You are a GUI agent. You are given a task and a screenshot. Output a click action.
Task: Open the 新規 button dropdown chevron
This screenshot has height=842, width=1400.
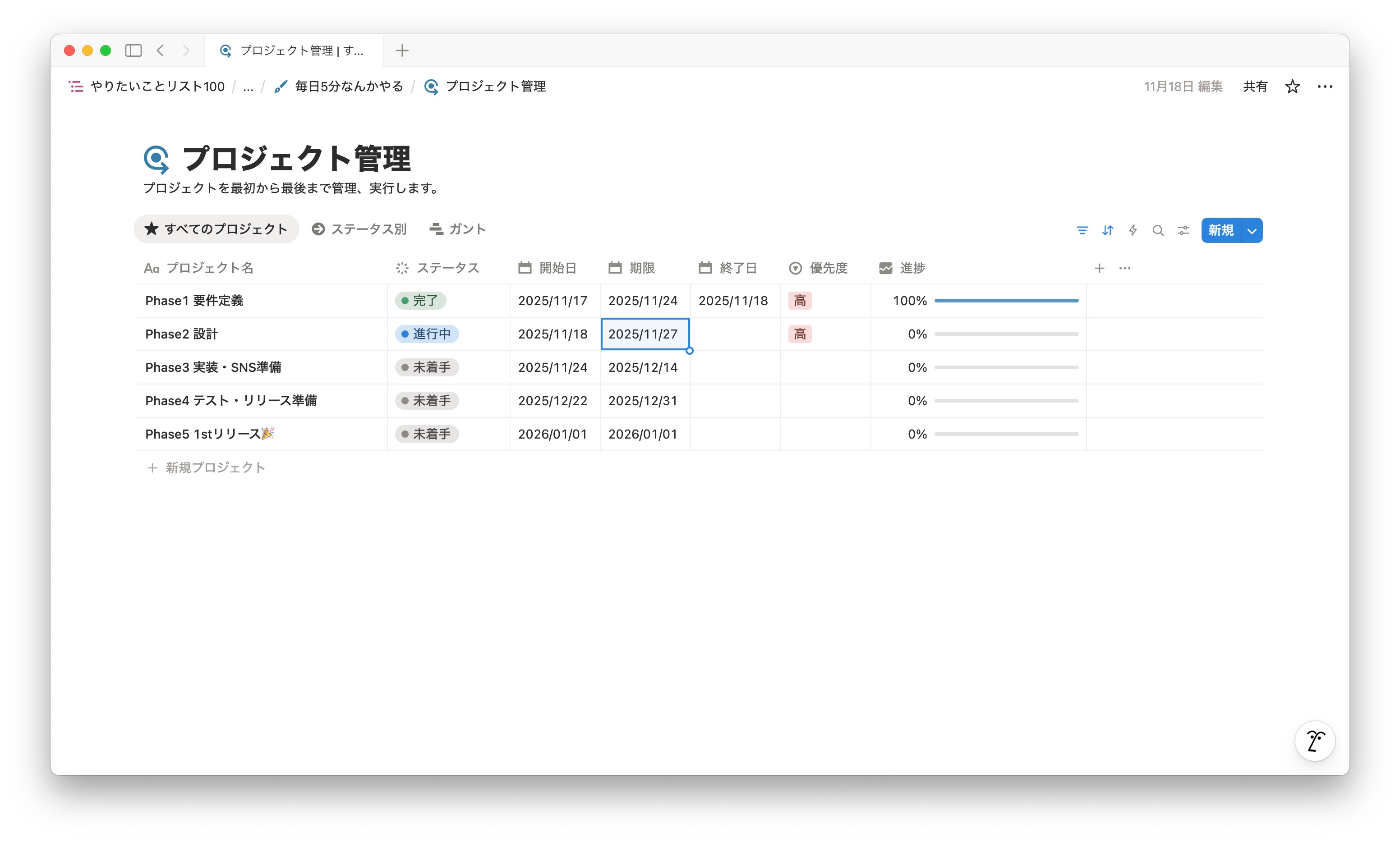[x=1251, y=230]
